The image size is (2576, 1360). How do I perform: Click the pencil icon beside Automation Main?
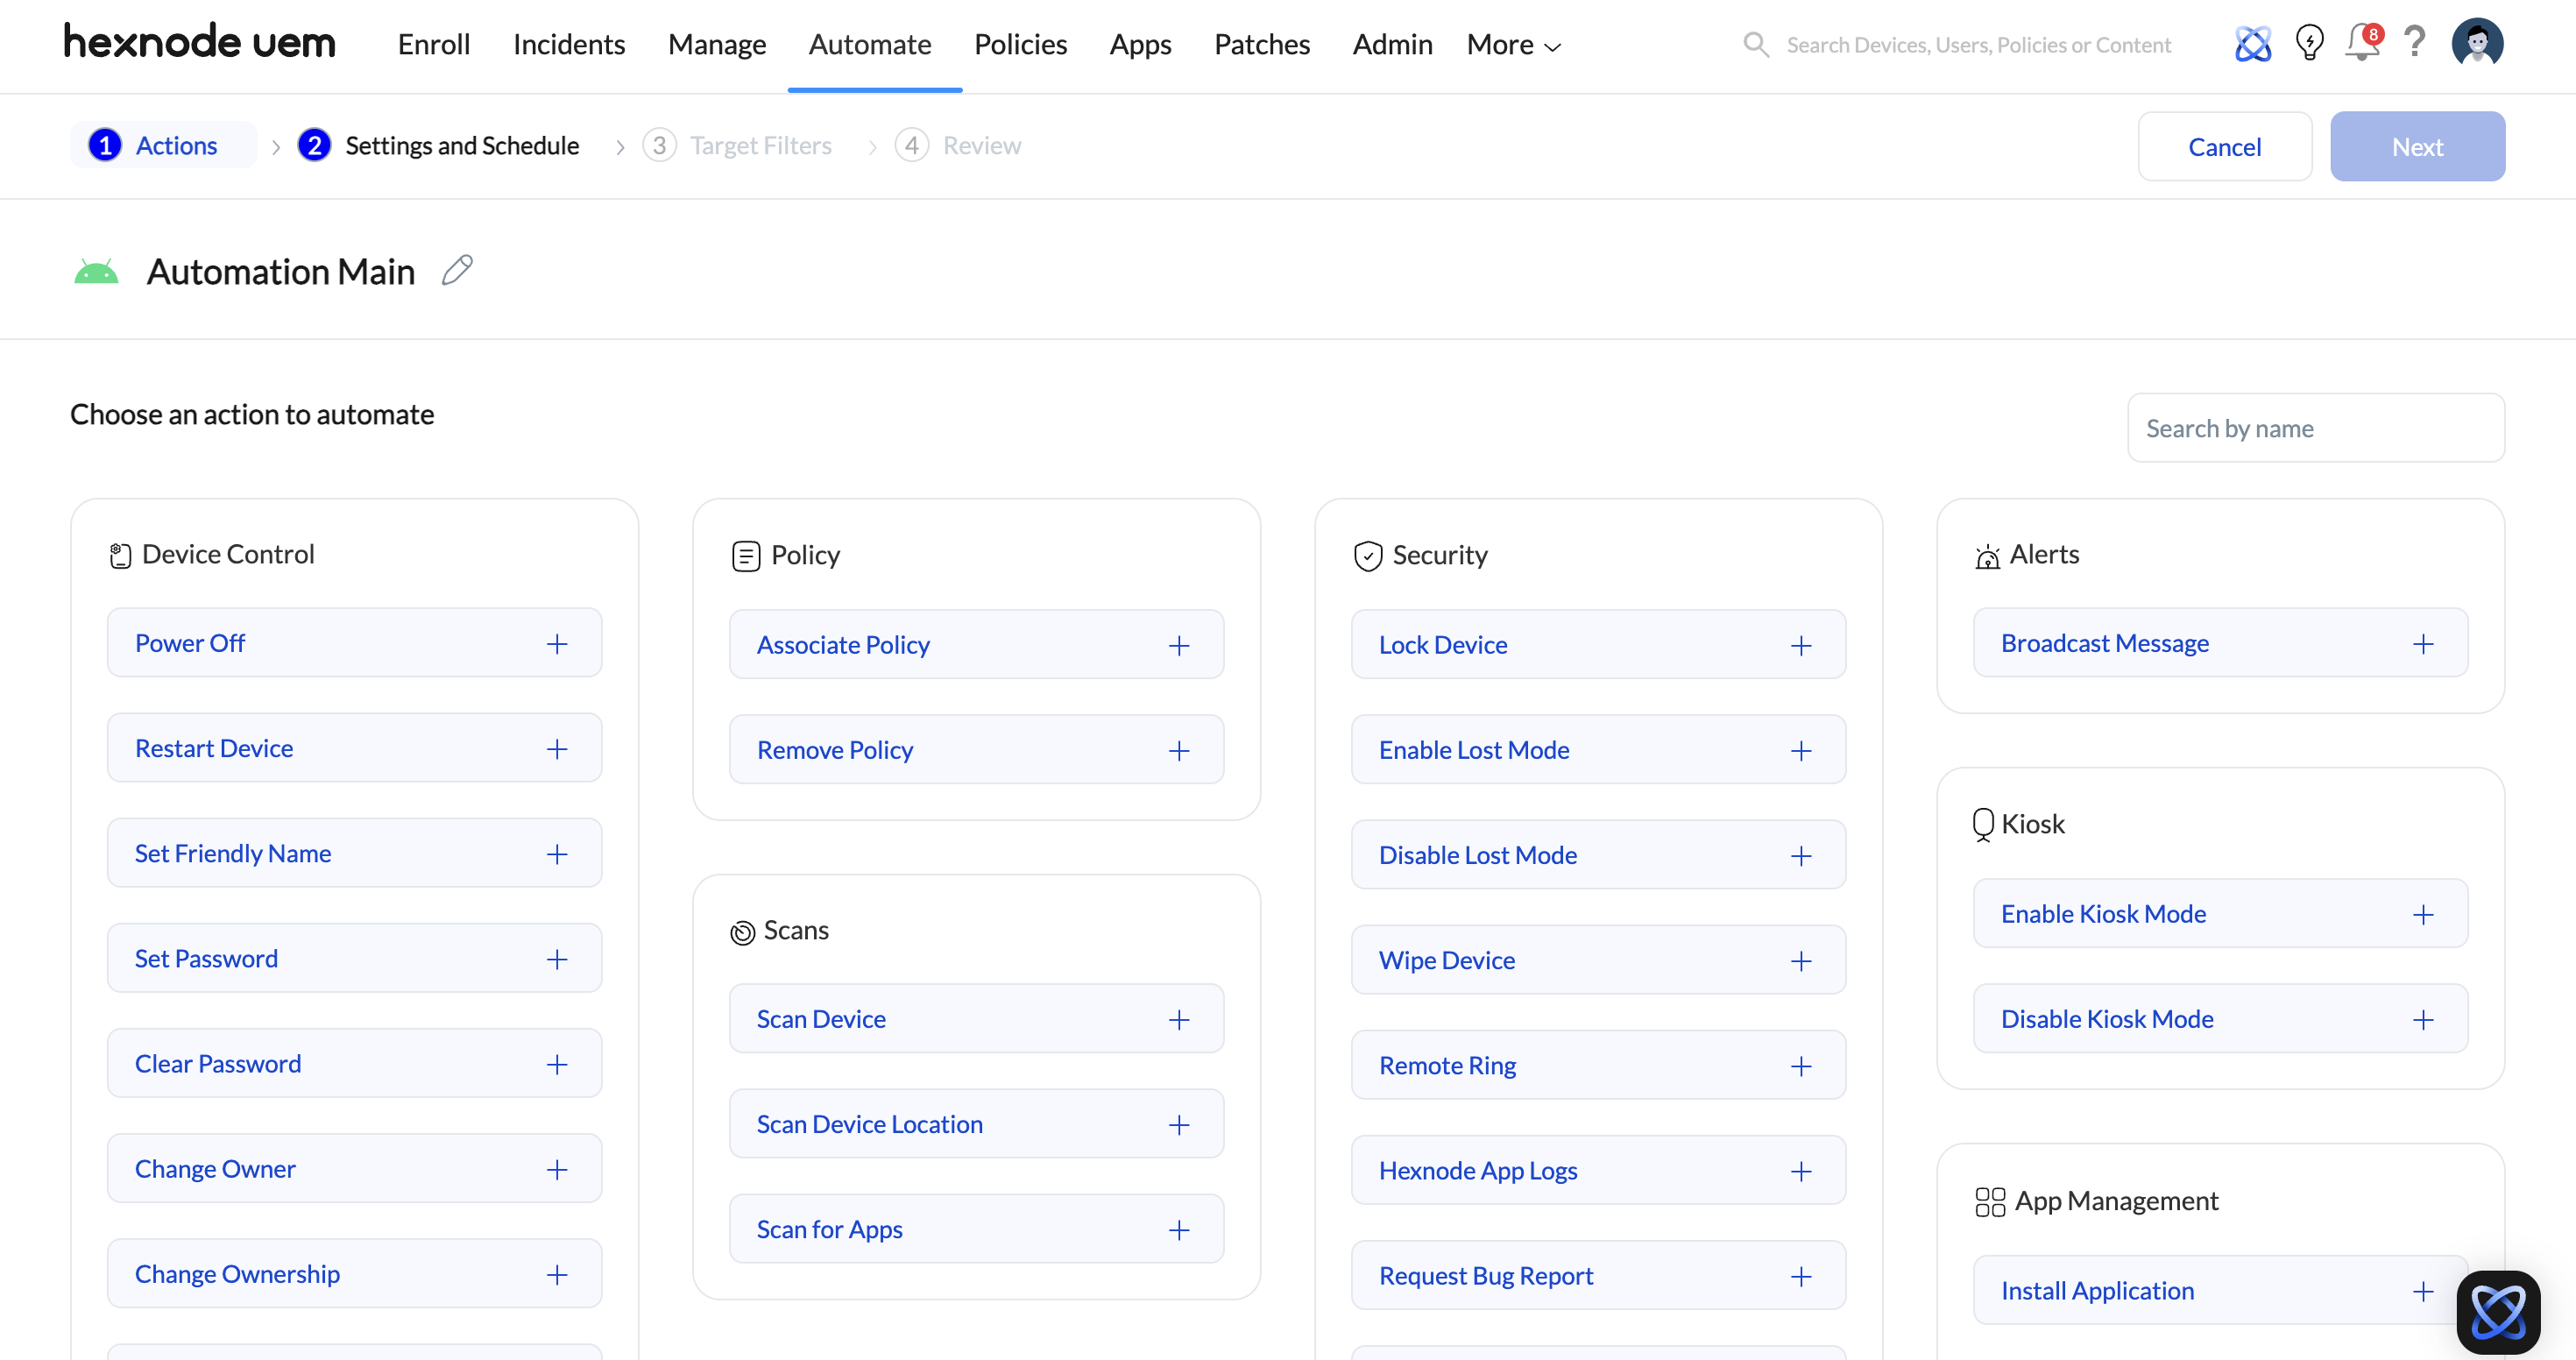(x=457, y=270)
